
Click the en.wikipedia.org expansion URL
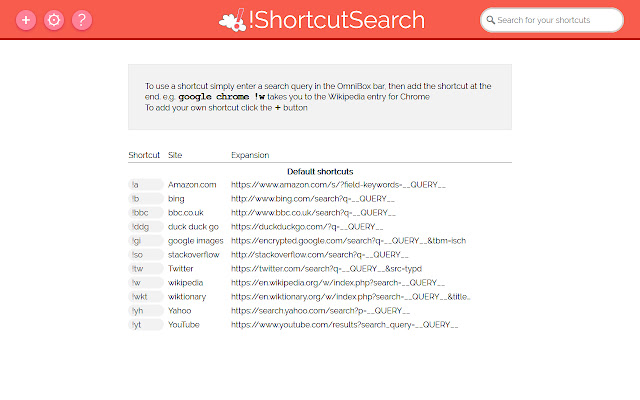click(338, 283)
